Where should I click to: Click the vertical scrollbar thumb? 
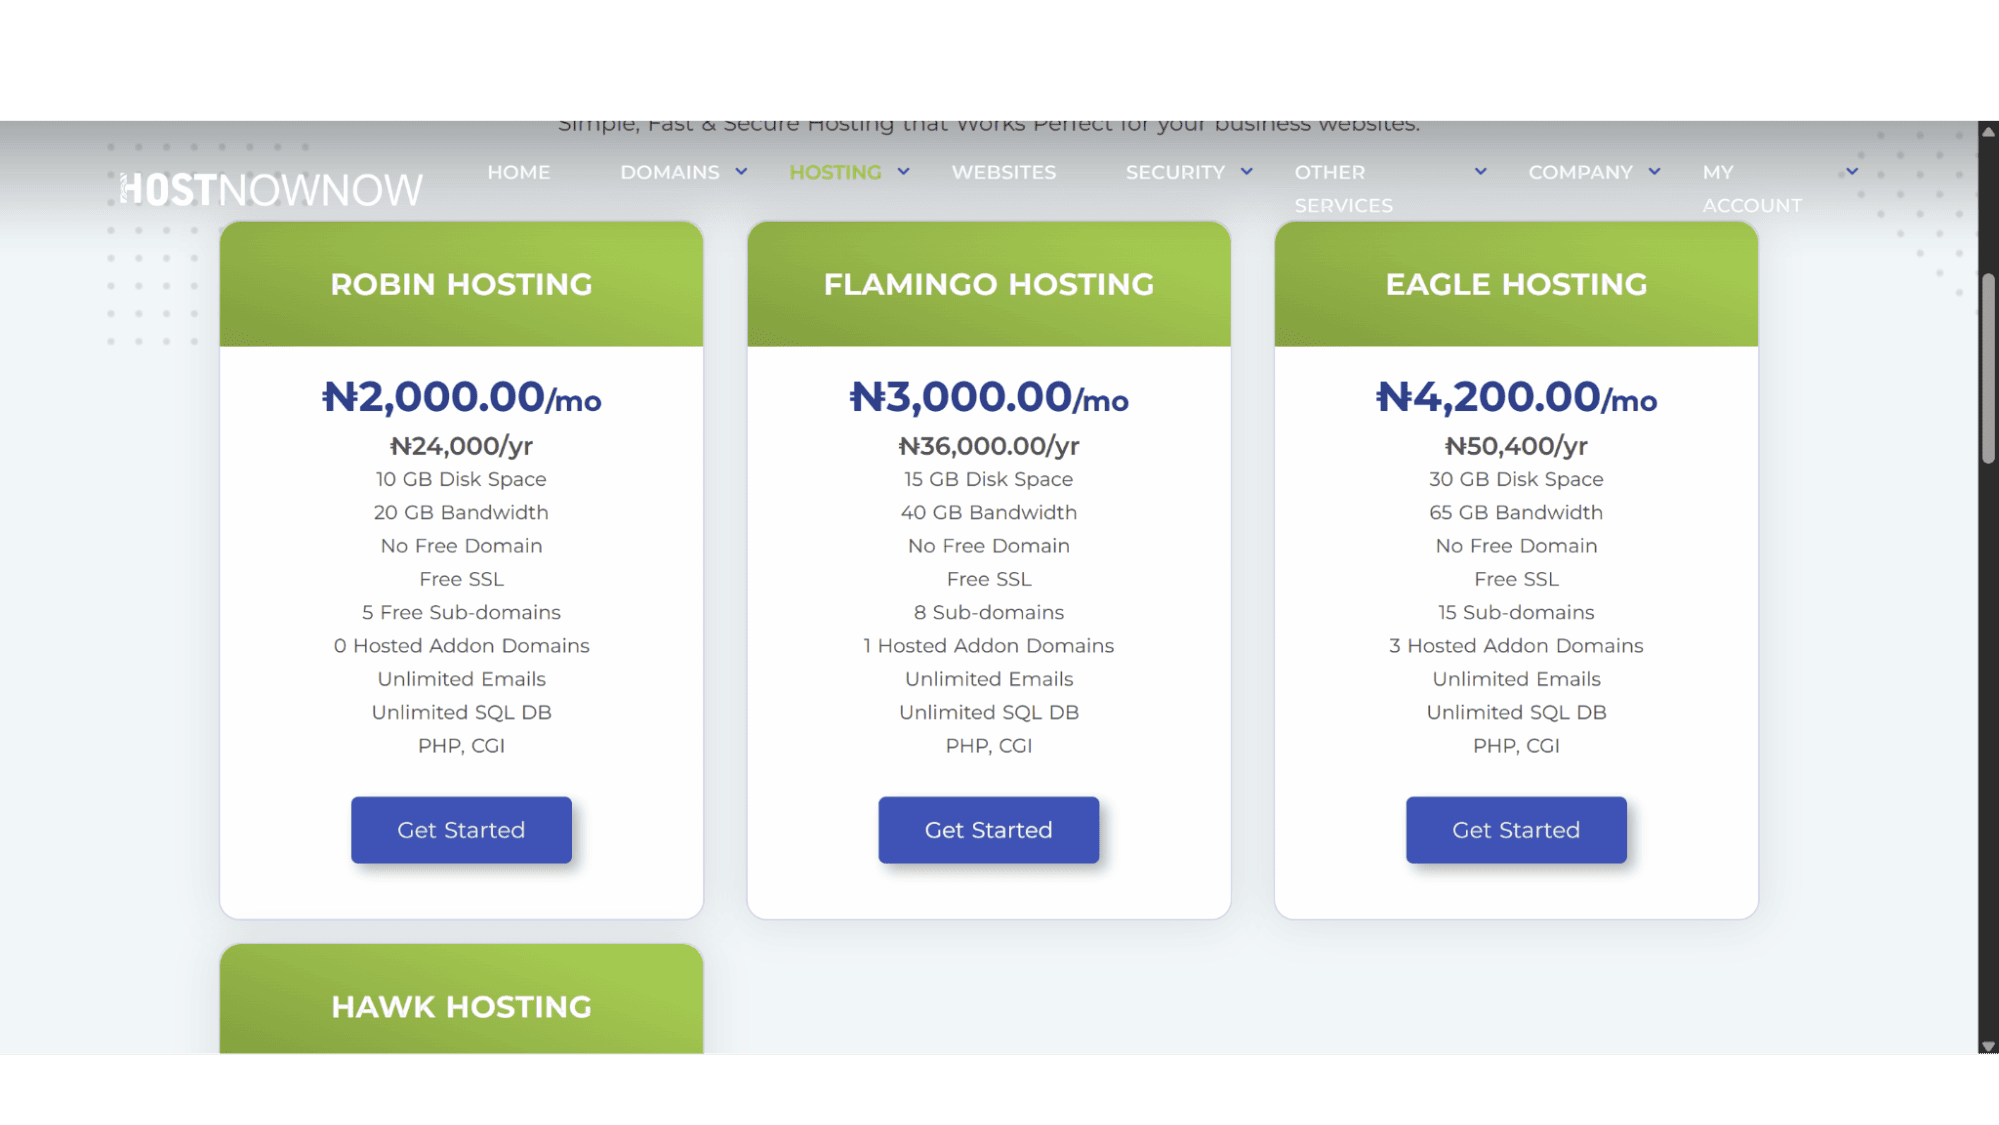pos(1988,368)
